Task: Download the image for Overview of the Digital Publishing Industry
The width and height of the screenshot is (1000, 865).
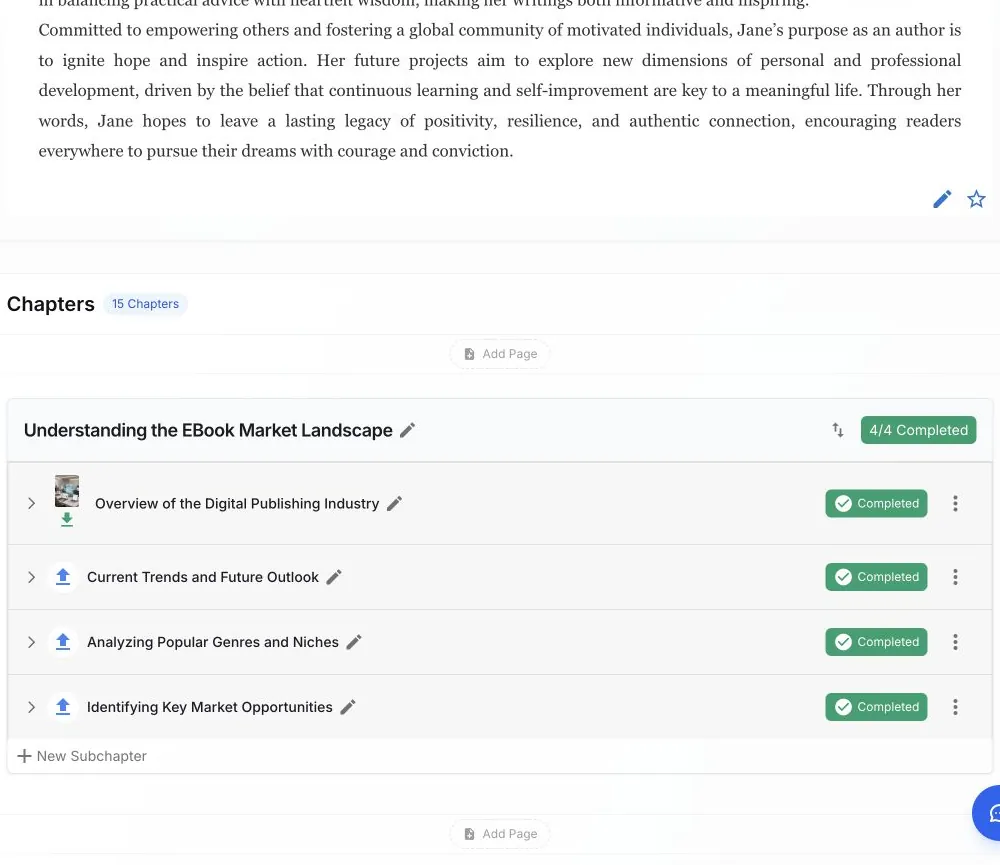Action: [67, 519]
